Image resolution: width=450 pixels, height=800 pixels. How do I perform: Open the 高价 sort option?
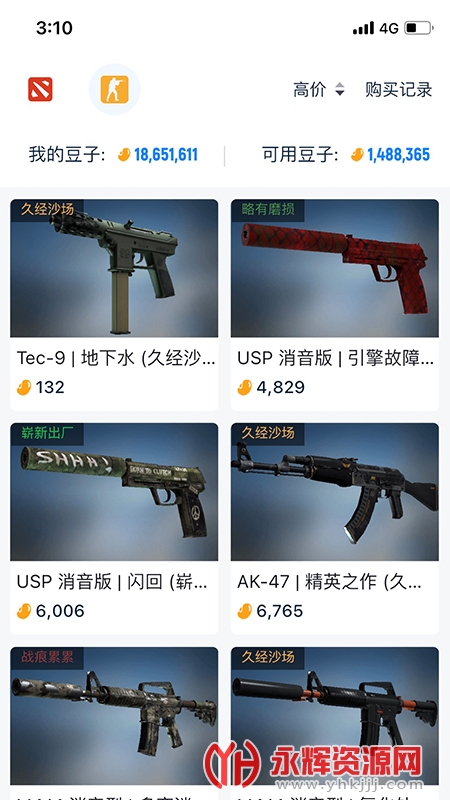point(309,90)
